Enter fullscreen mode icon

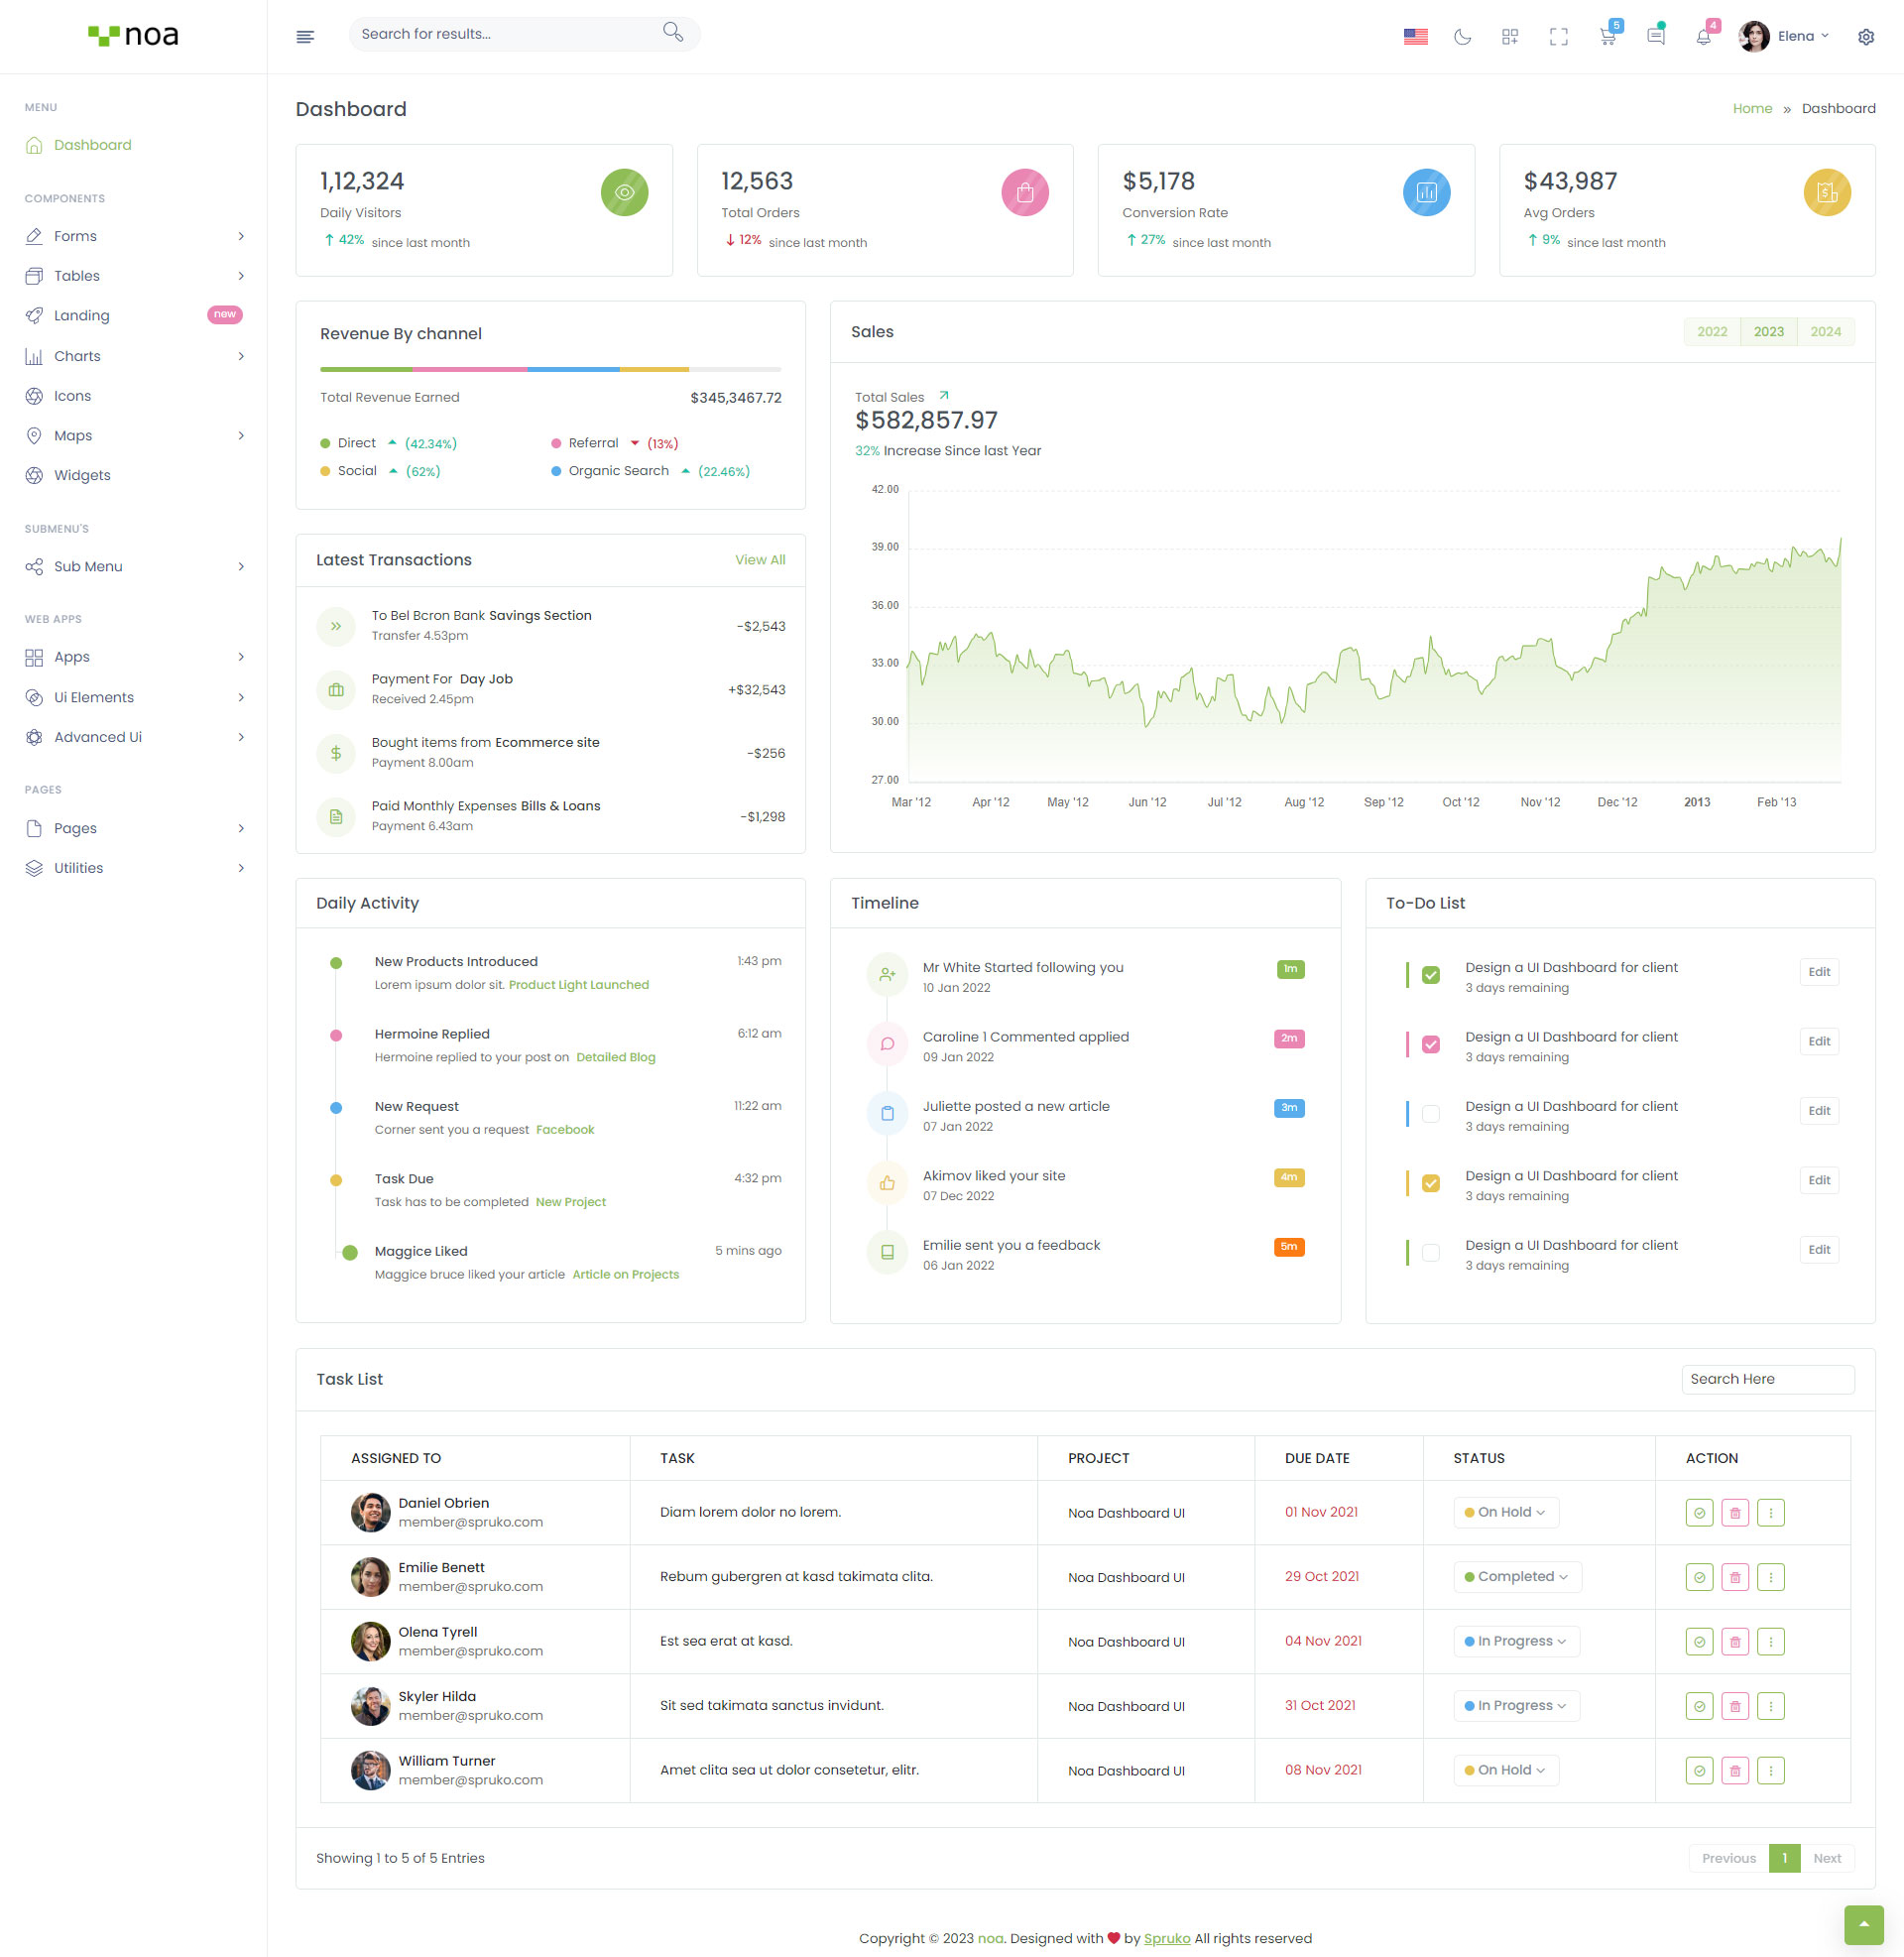(x=1558, y=37)
